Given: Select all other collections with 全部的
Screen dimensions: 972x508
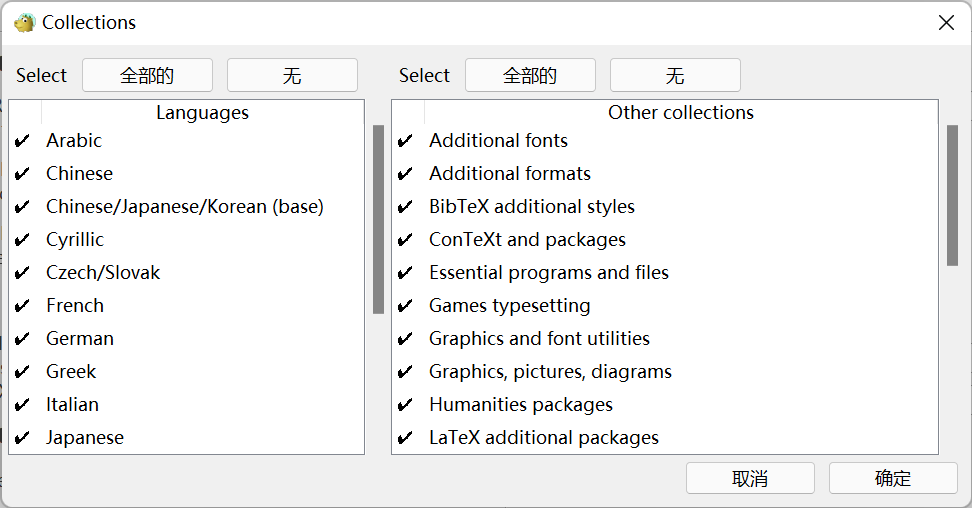Looking at the screenshot, I should pyautogui.click(x=531, y=75).
